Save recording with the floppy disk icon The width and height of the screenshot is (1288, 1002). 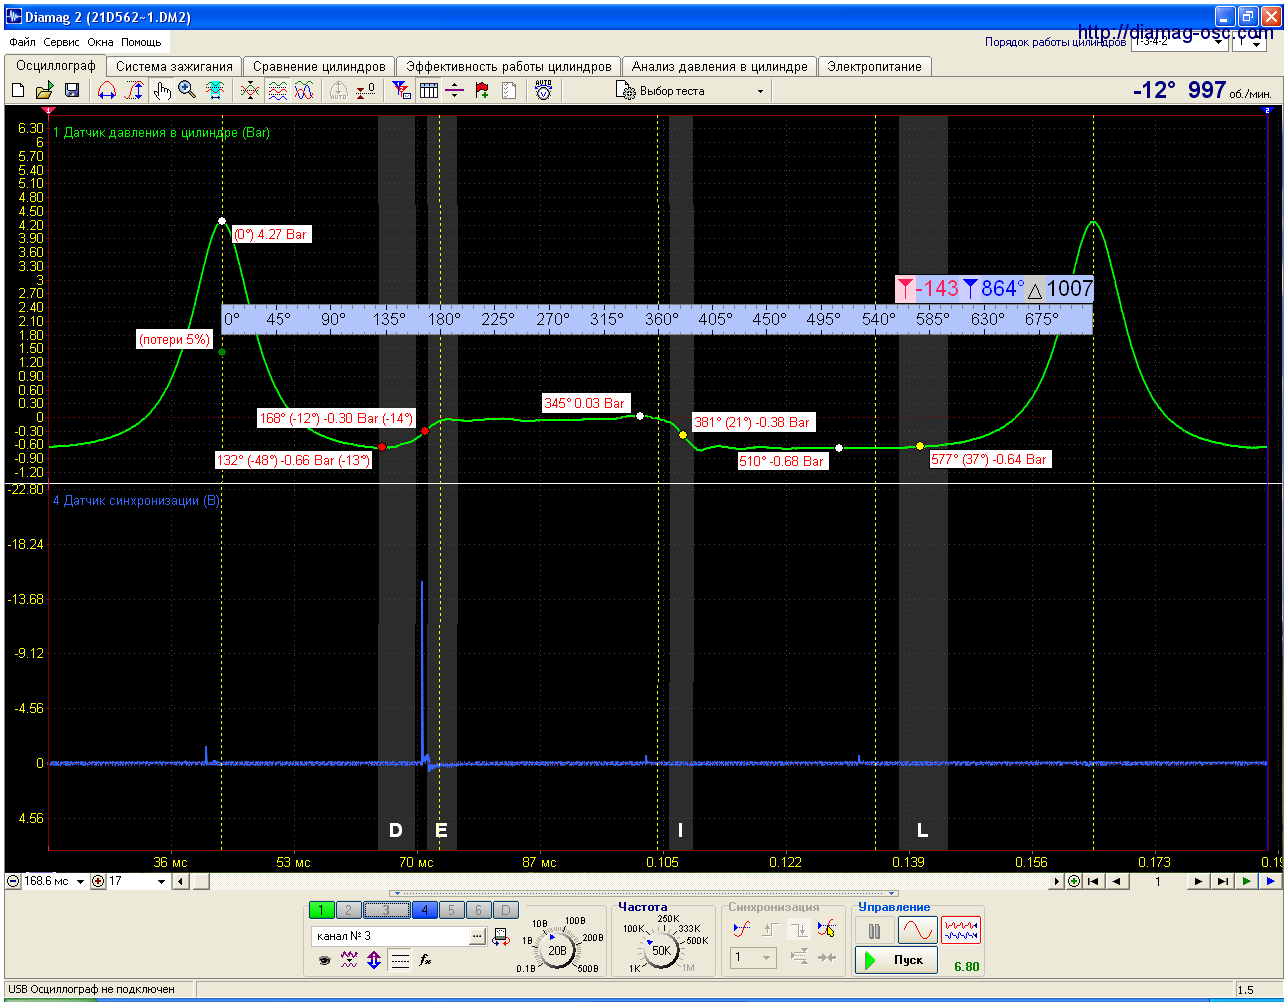coord(72,91)
